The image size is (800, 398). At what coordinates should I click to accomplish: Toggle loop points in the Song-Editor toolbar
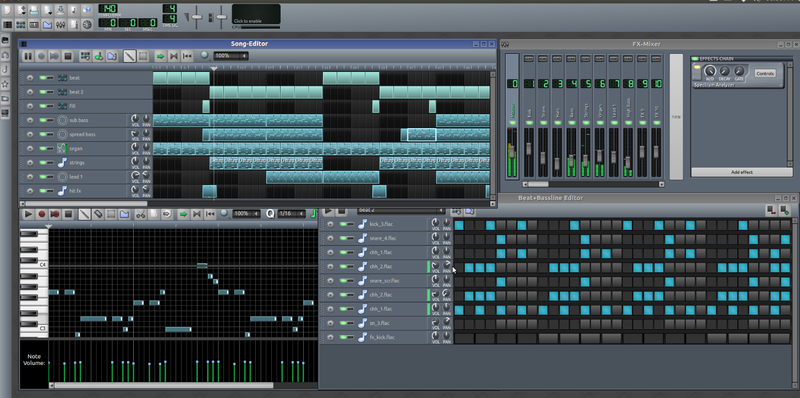pos(174,56)
